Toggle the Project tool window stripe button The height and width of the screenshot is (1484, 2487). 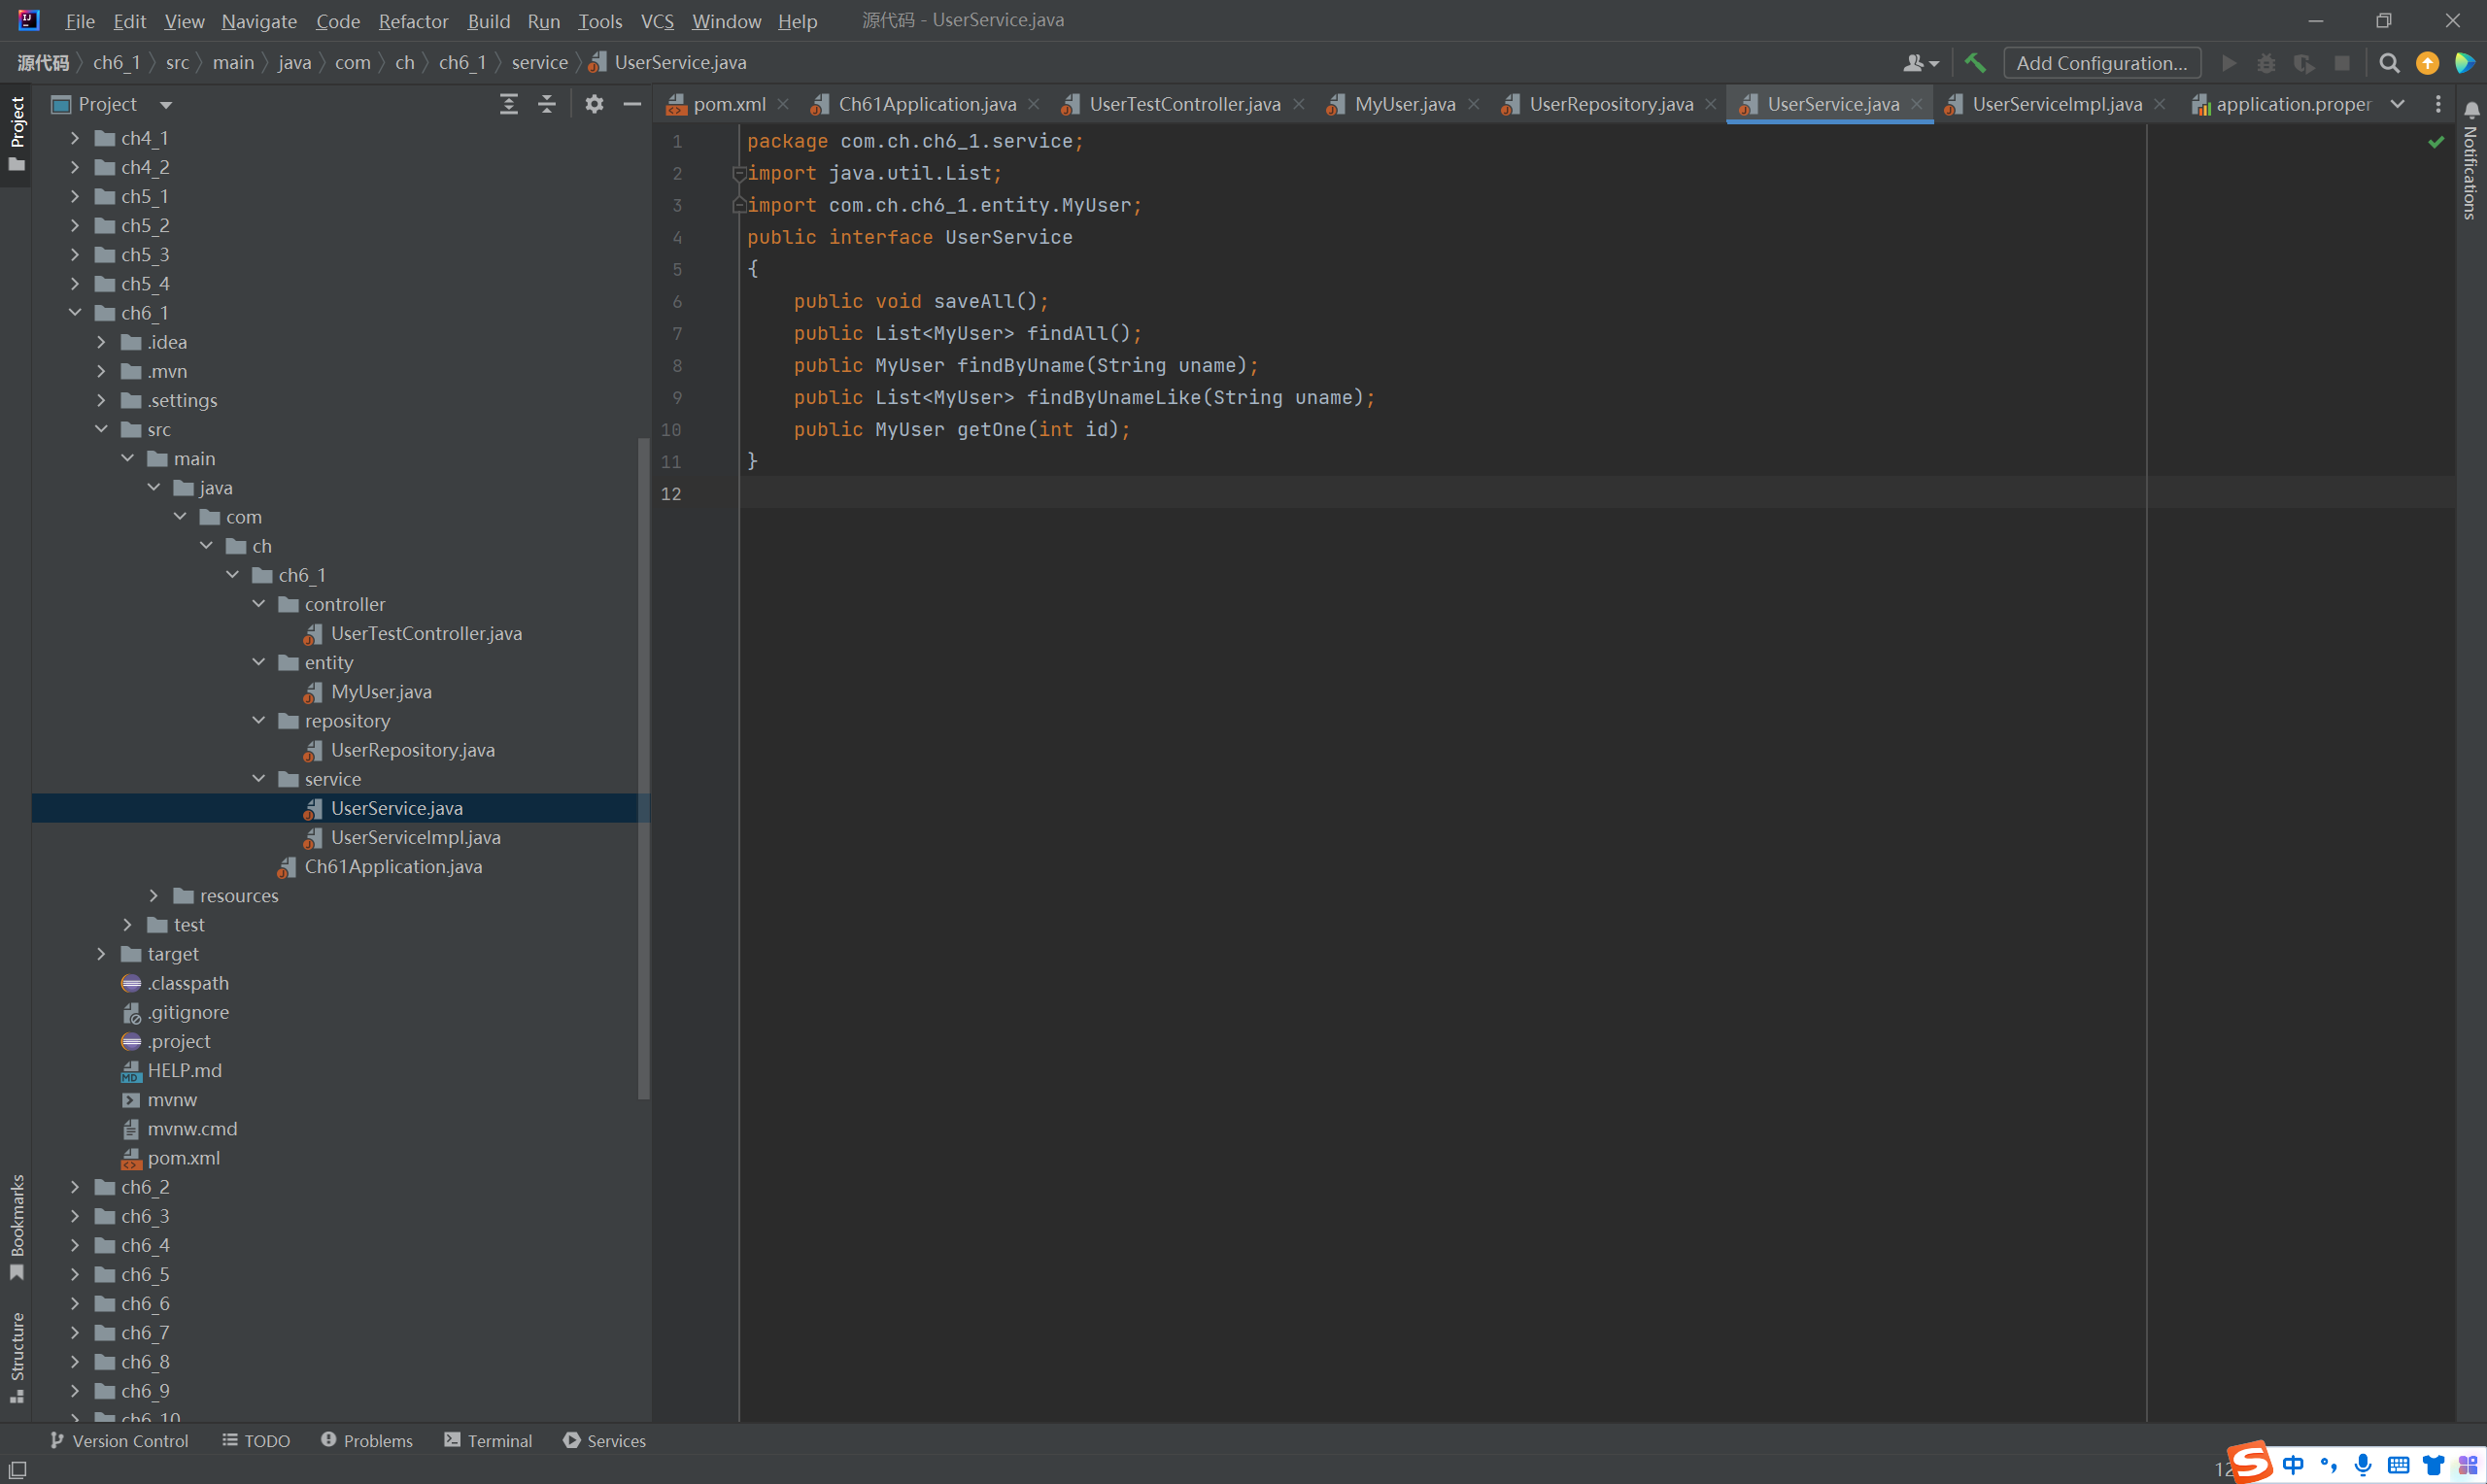click(17, 132)
